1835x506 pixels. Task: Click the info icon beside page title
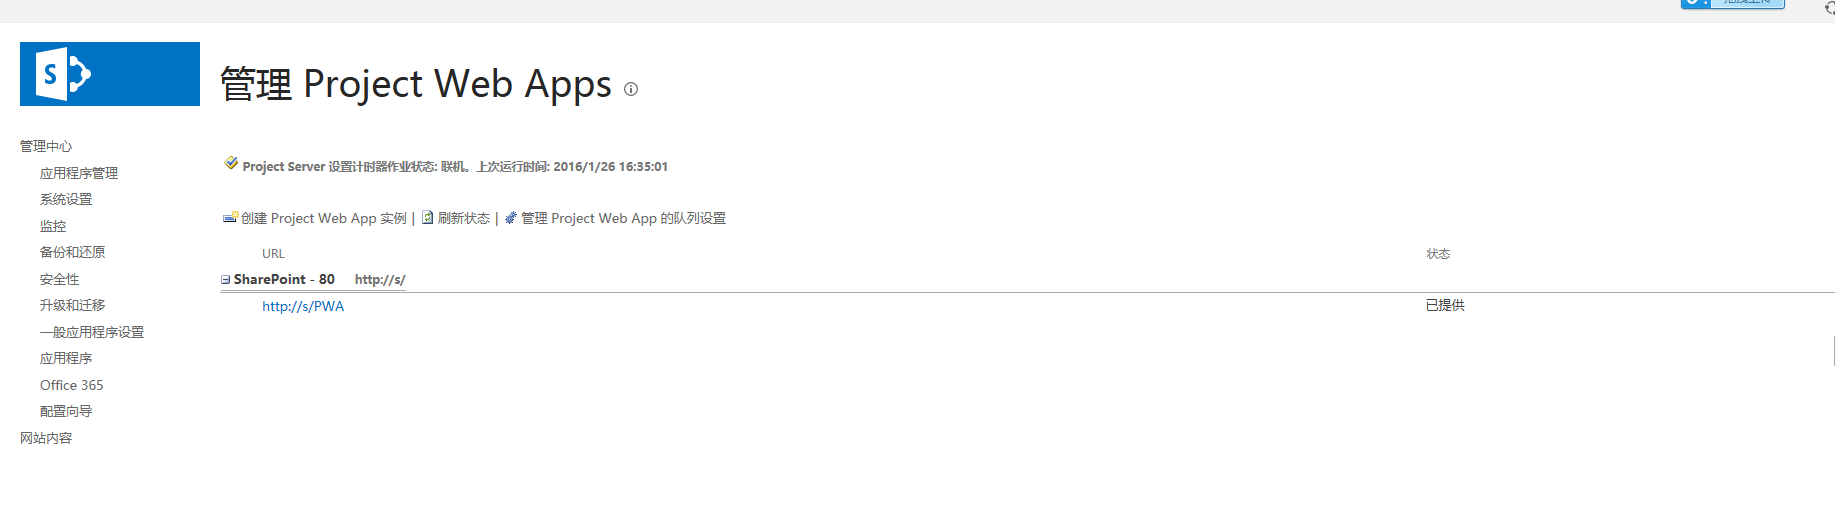click(631, 89)
